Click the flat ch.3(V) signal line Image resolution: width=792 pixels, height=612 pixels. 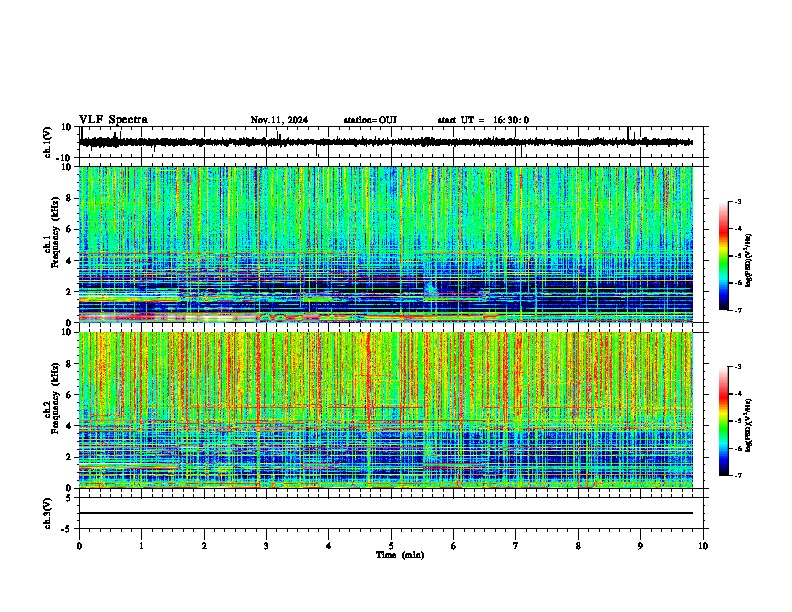tap(386, 513)
